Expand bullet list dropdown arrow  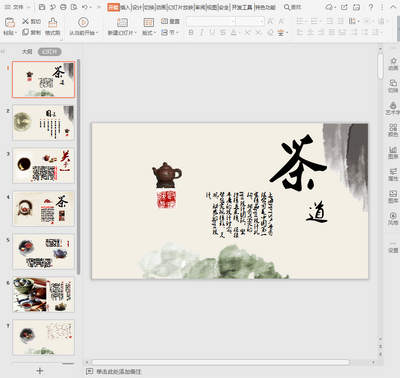click(306, 22)
